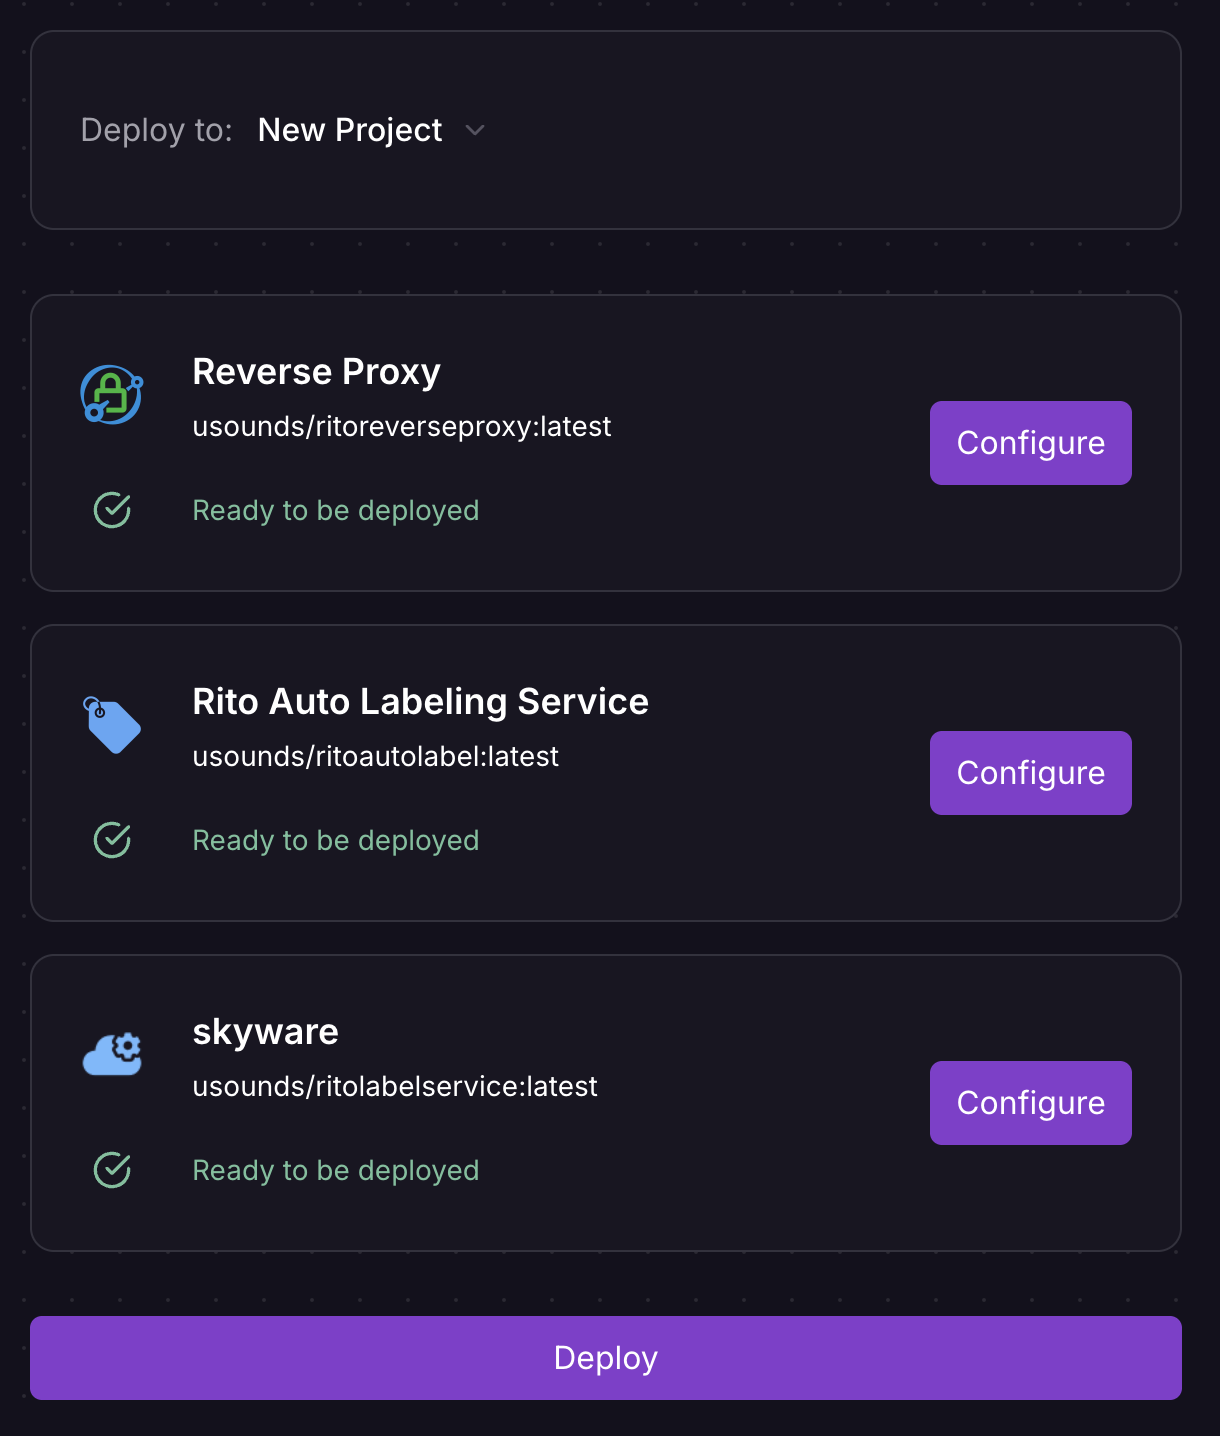Screen dimensions: 1220x1436
Task: Configure the Rito Auto Labeling Service
Action: (1030, 773)
